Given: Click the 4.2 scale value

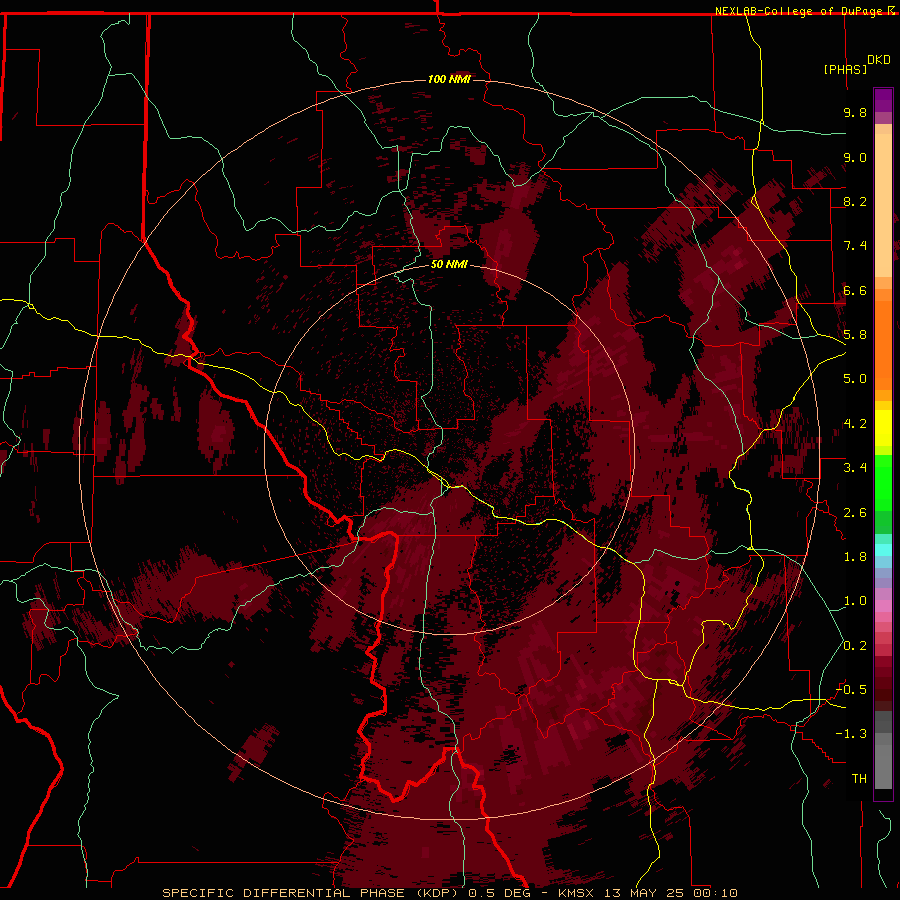Looking at the screenshot, I should click(855, 424).
